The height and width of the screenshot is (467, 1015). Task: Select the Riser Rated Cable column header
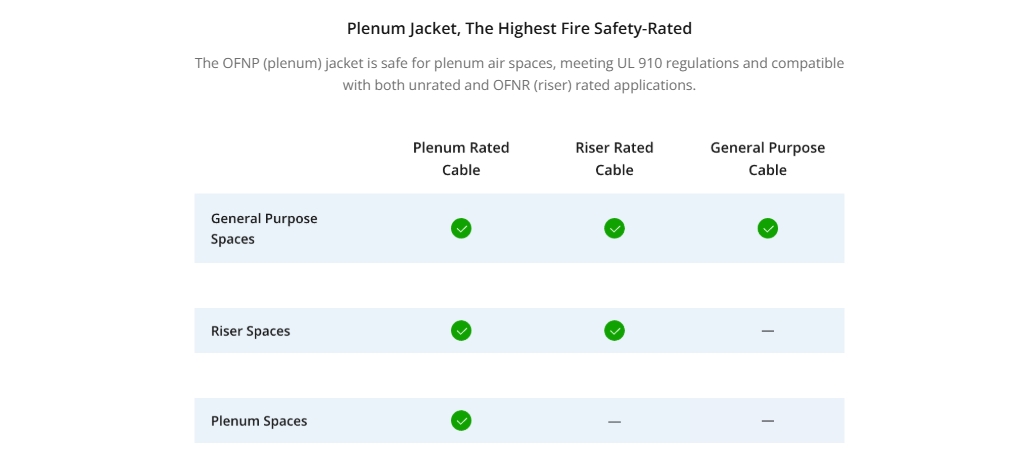click(614, 159)
